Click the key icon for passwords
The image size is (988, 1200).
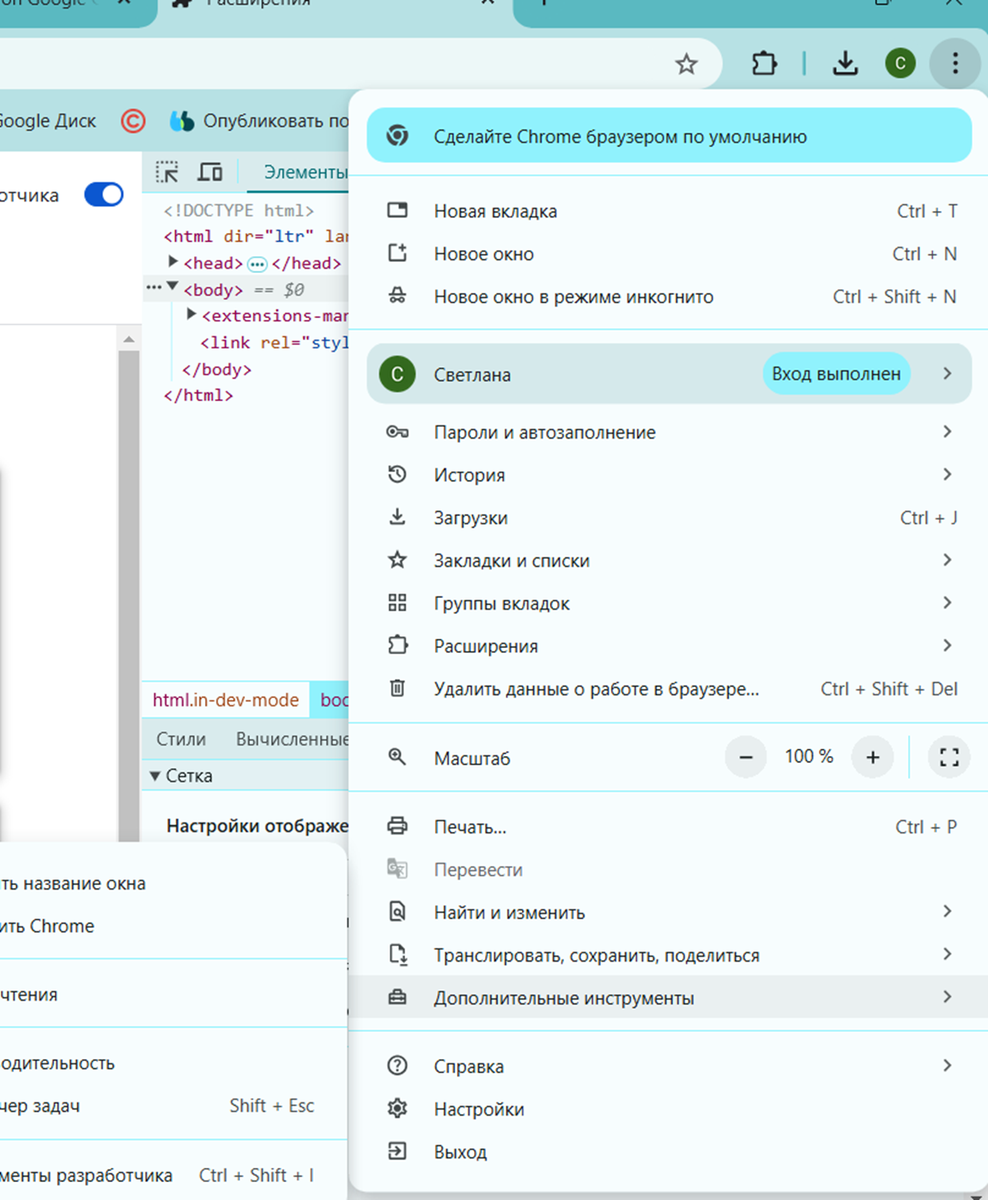click(x=397, y=432)
